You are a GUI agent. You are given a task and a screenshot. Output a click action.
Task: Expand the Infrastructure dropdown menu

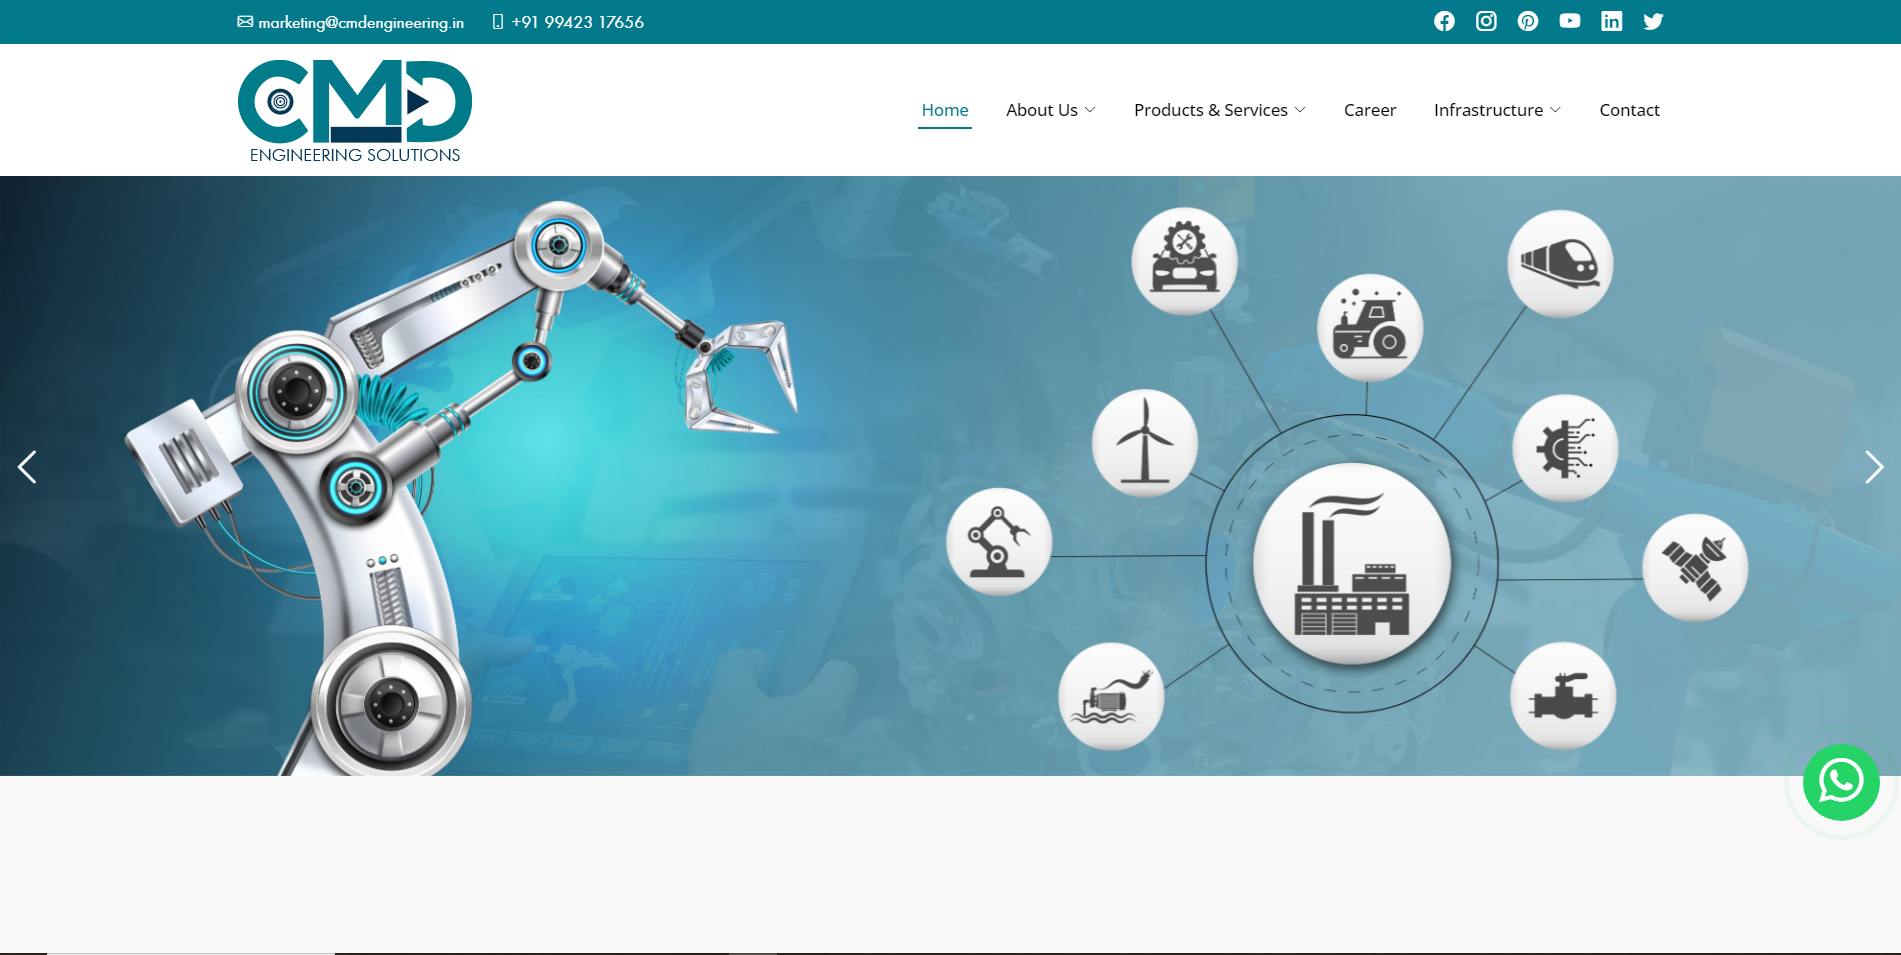1496,110
